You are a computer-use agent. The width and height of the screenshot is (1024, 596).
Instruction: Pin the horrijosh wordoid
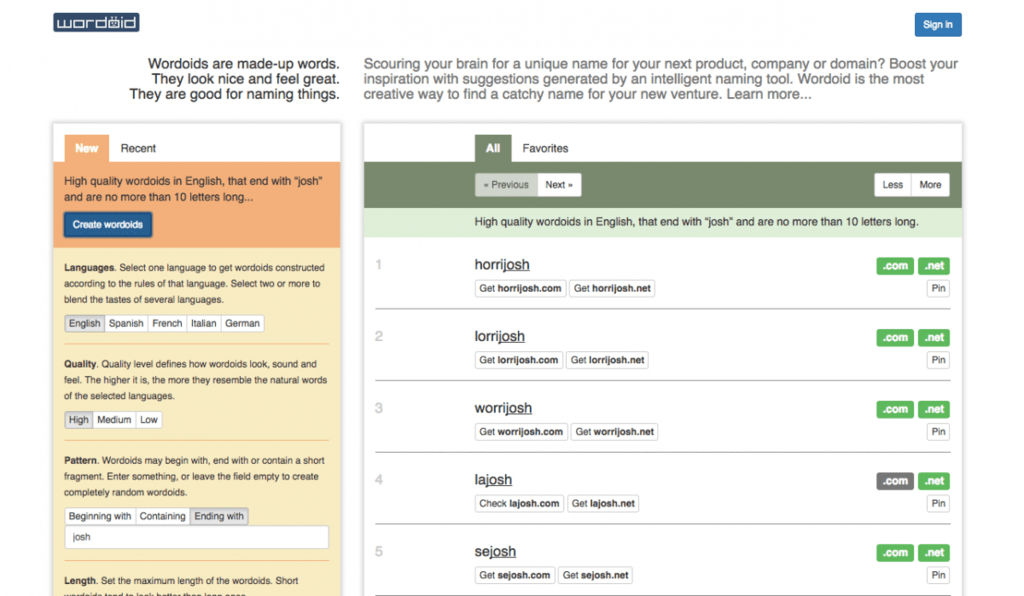[938, 289]
